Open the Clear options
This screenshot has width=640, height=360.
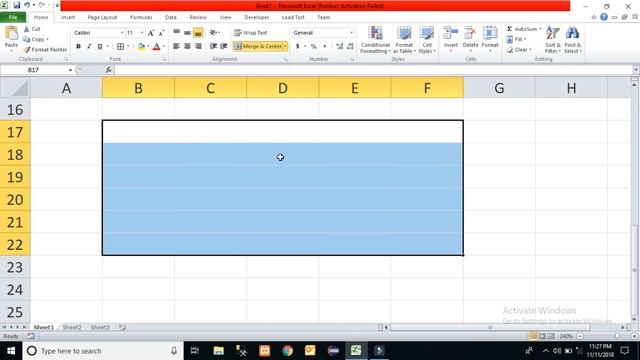[518, 49]
